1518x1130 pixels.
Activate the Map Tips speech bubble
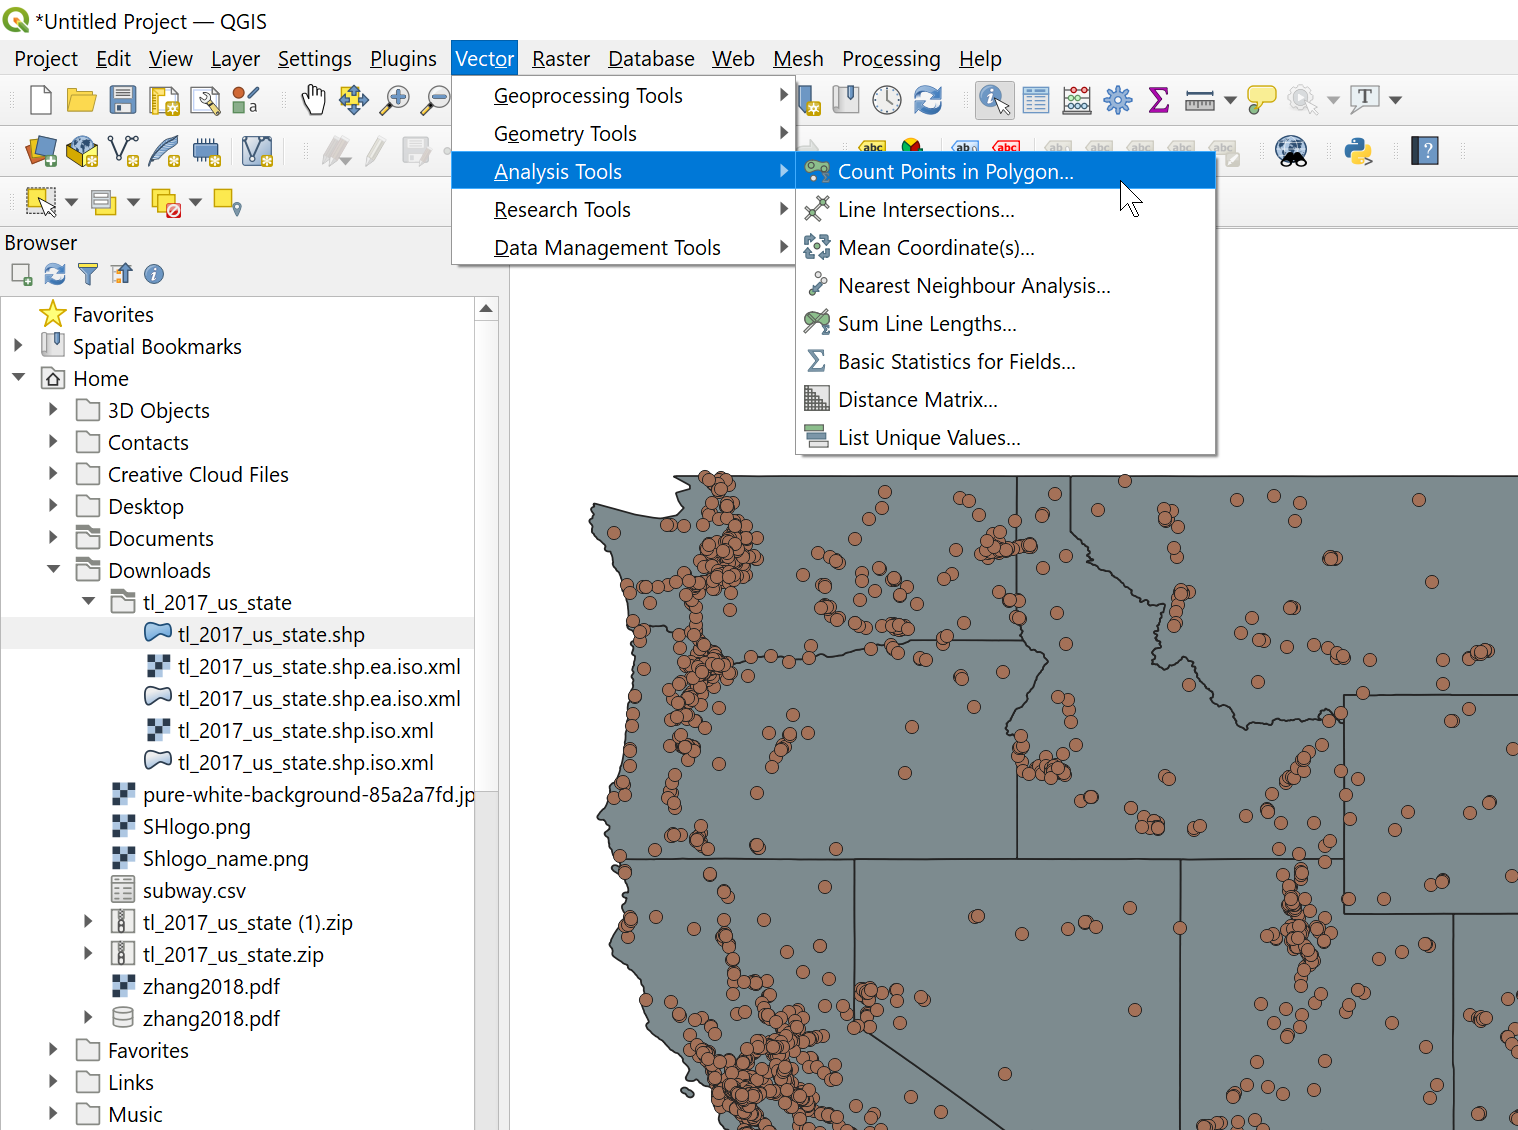click(1262, 99)
